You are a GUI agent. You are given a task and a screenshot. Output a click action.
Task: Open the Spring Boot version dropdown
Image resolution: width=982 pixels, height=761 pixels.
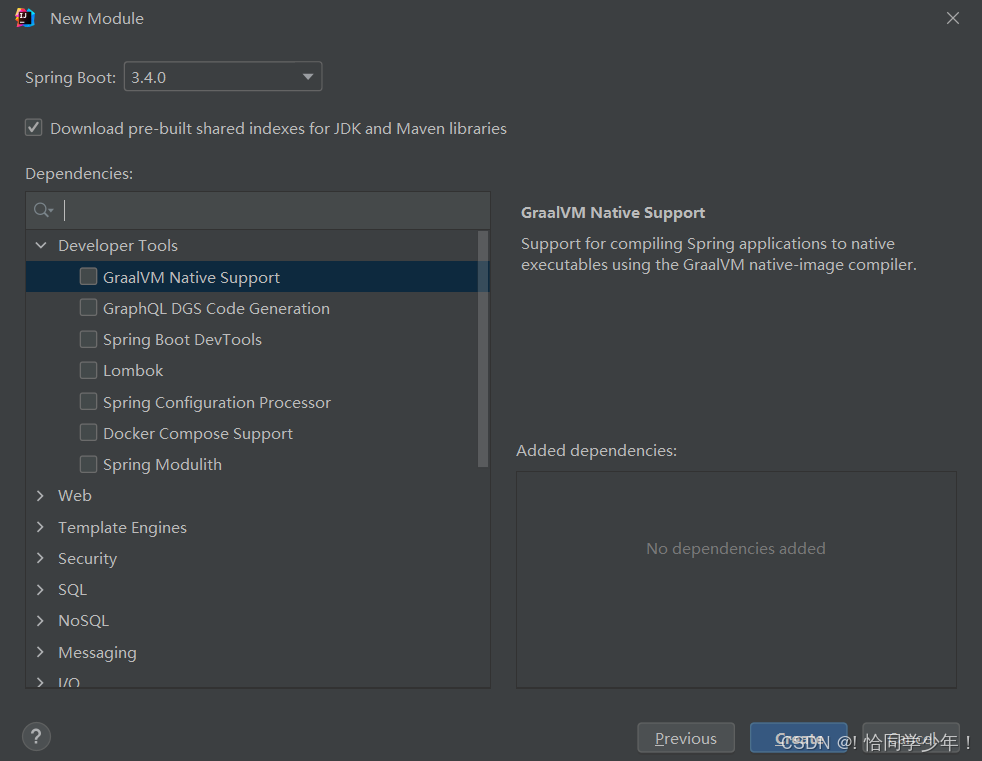[x=223, y=76]
